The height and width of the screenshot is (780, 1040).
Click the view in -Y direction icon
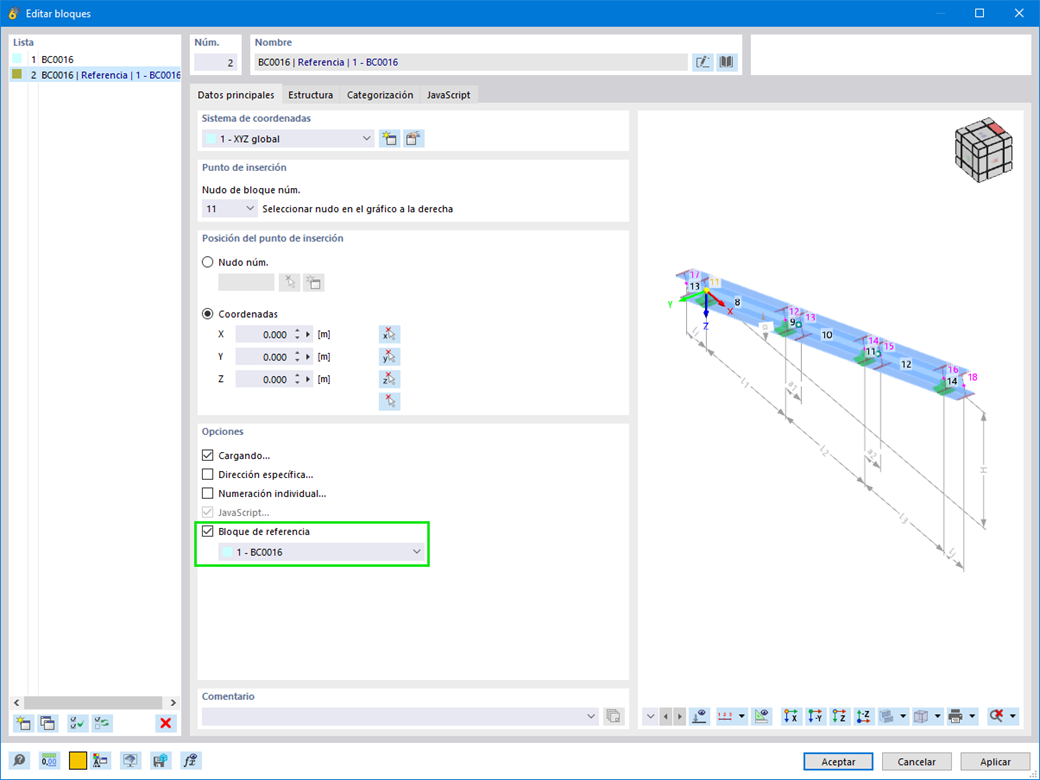pos(815,716)
